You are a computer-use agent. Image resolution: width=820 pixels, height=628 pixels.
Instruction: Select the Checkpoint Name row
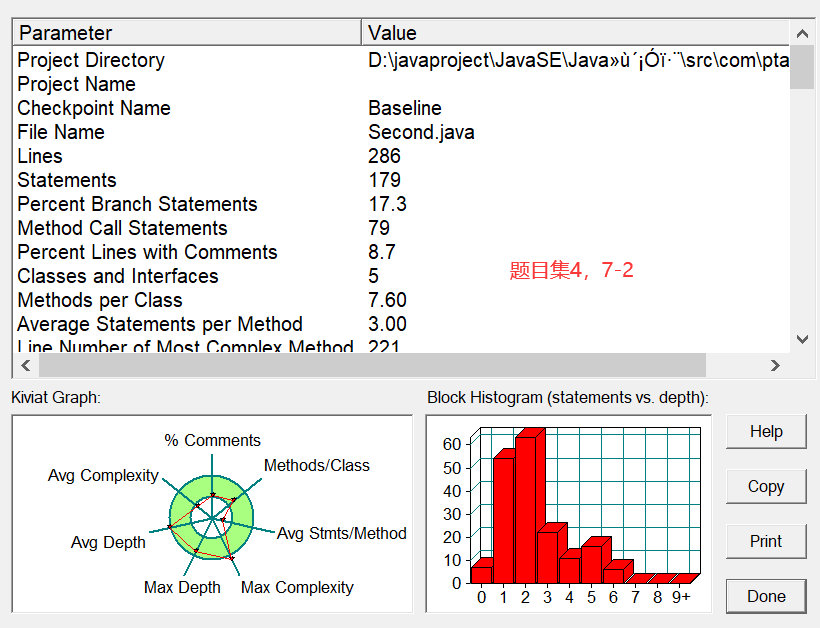pyautogui.click(x=401, y=108)
